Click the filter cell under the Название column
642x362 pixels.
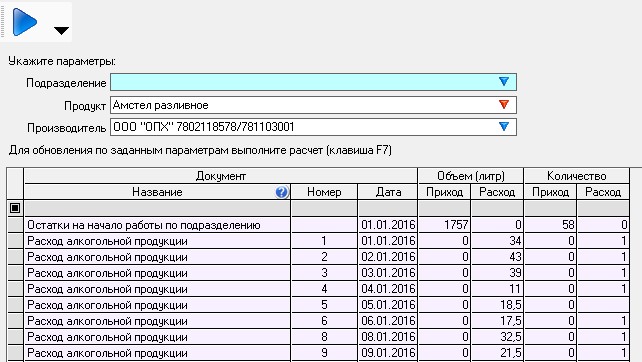click(x=157, y=208)
